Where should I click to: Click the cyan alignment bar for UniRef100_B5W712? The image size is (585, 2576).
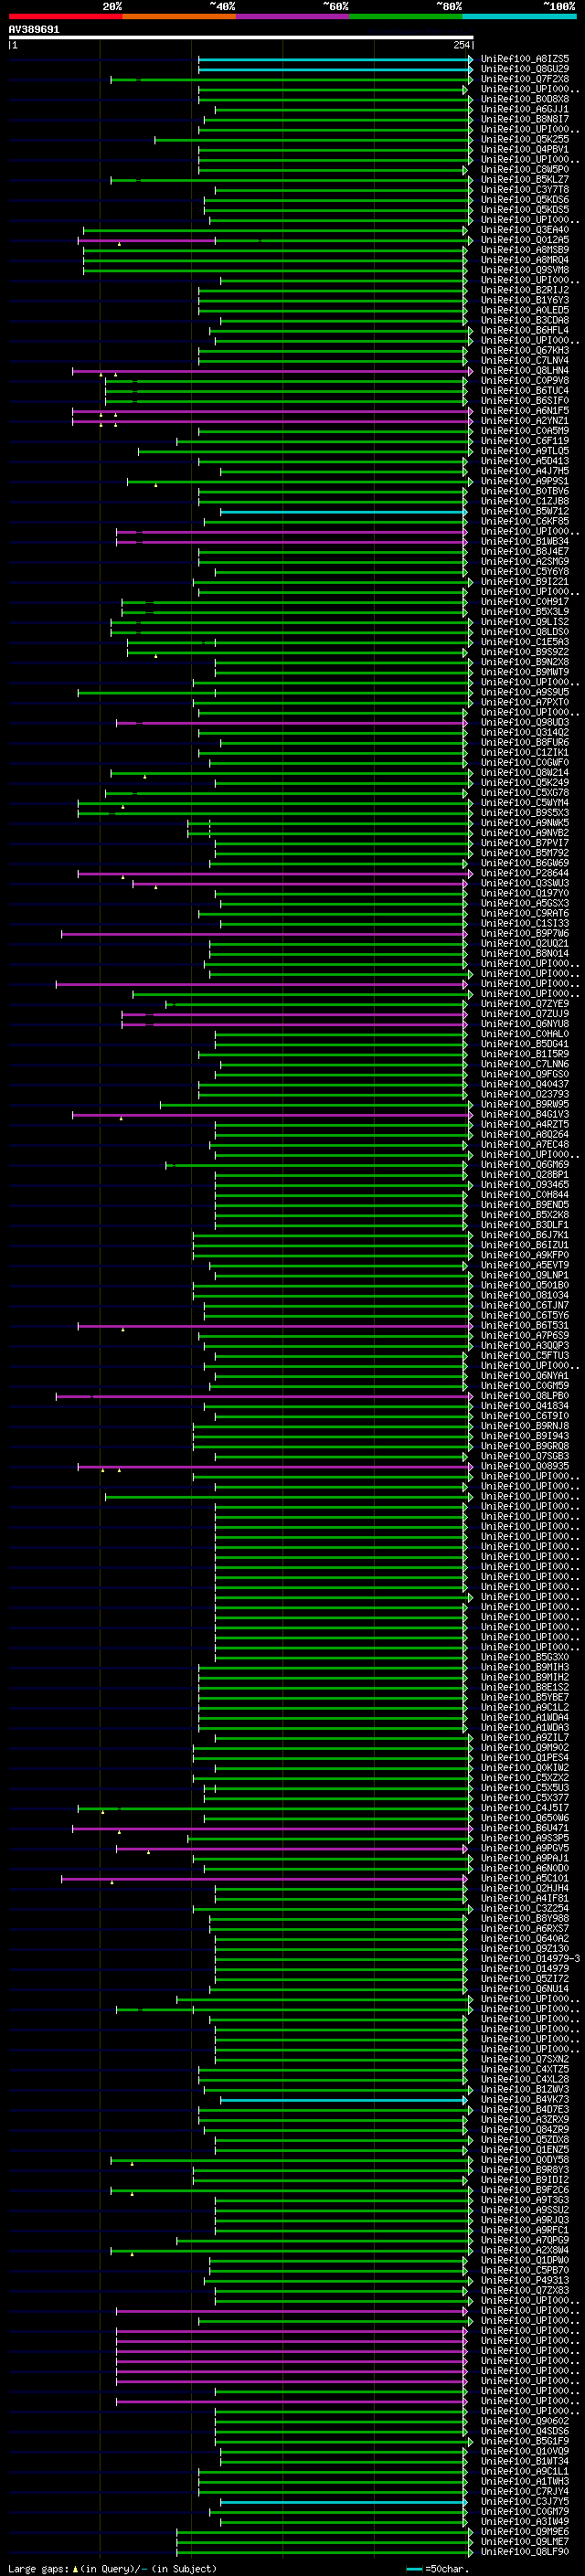click(344, 512)
